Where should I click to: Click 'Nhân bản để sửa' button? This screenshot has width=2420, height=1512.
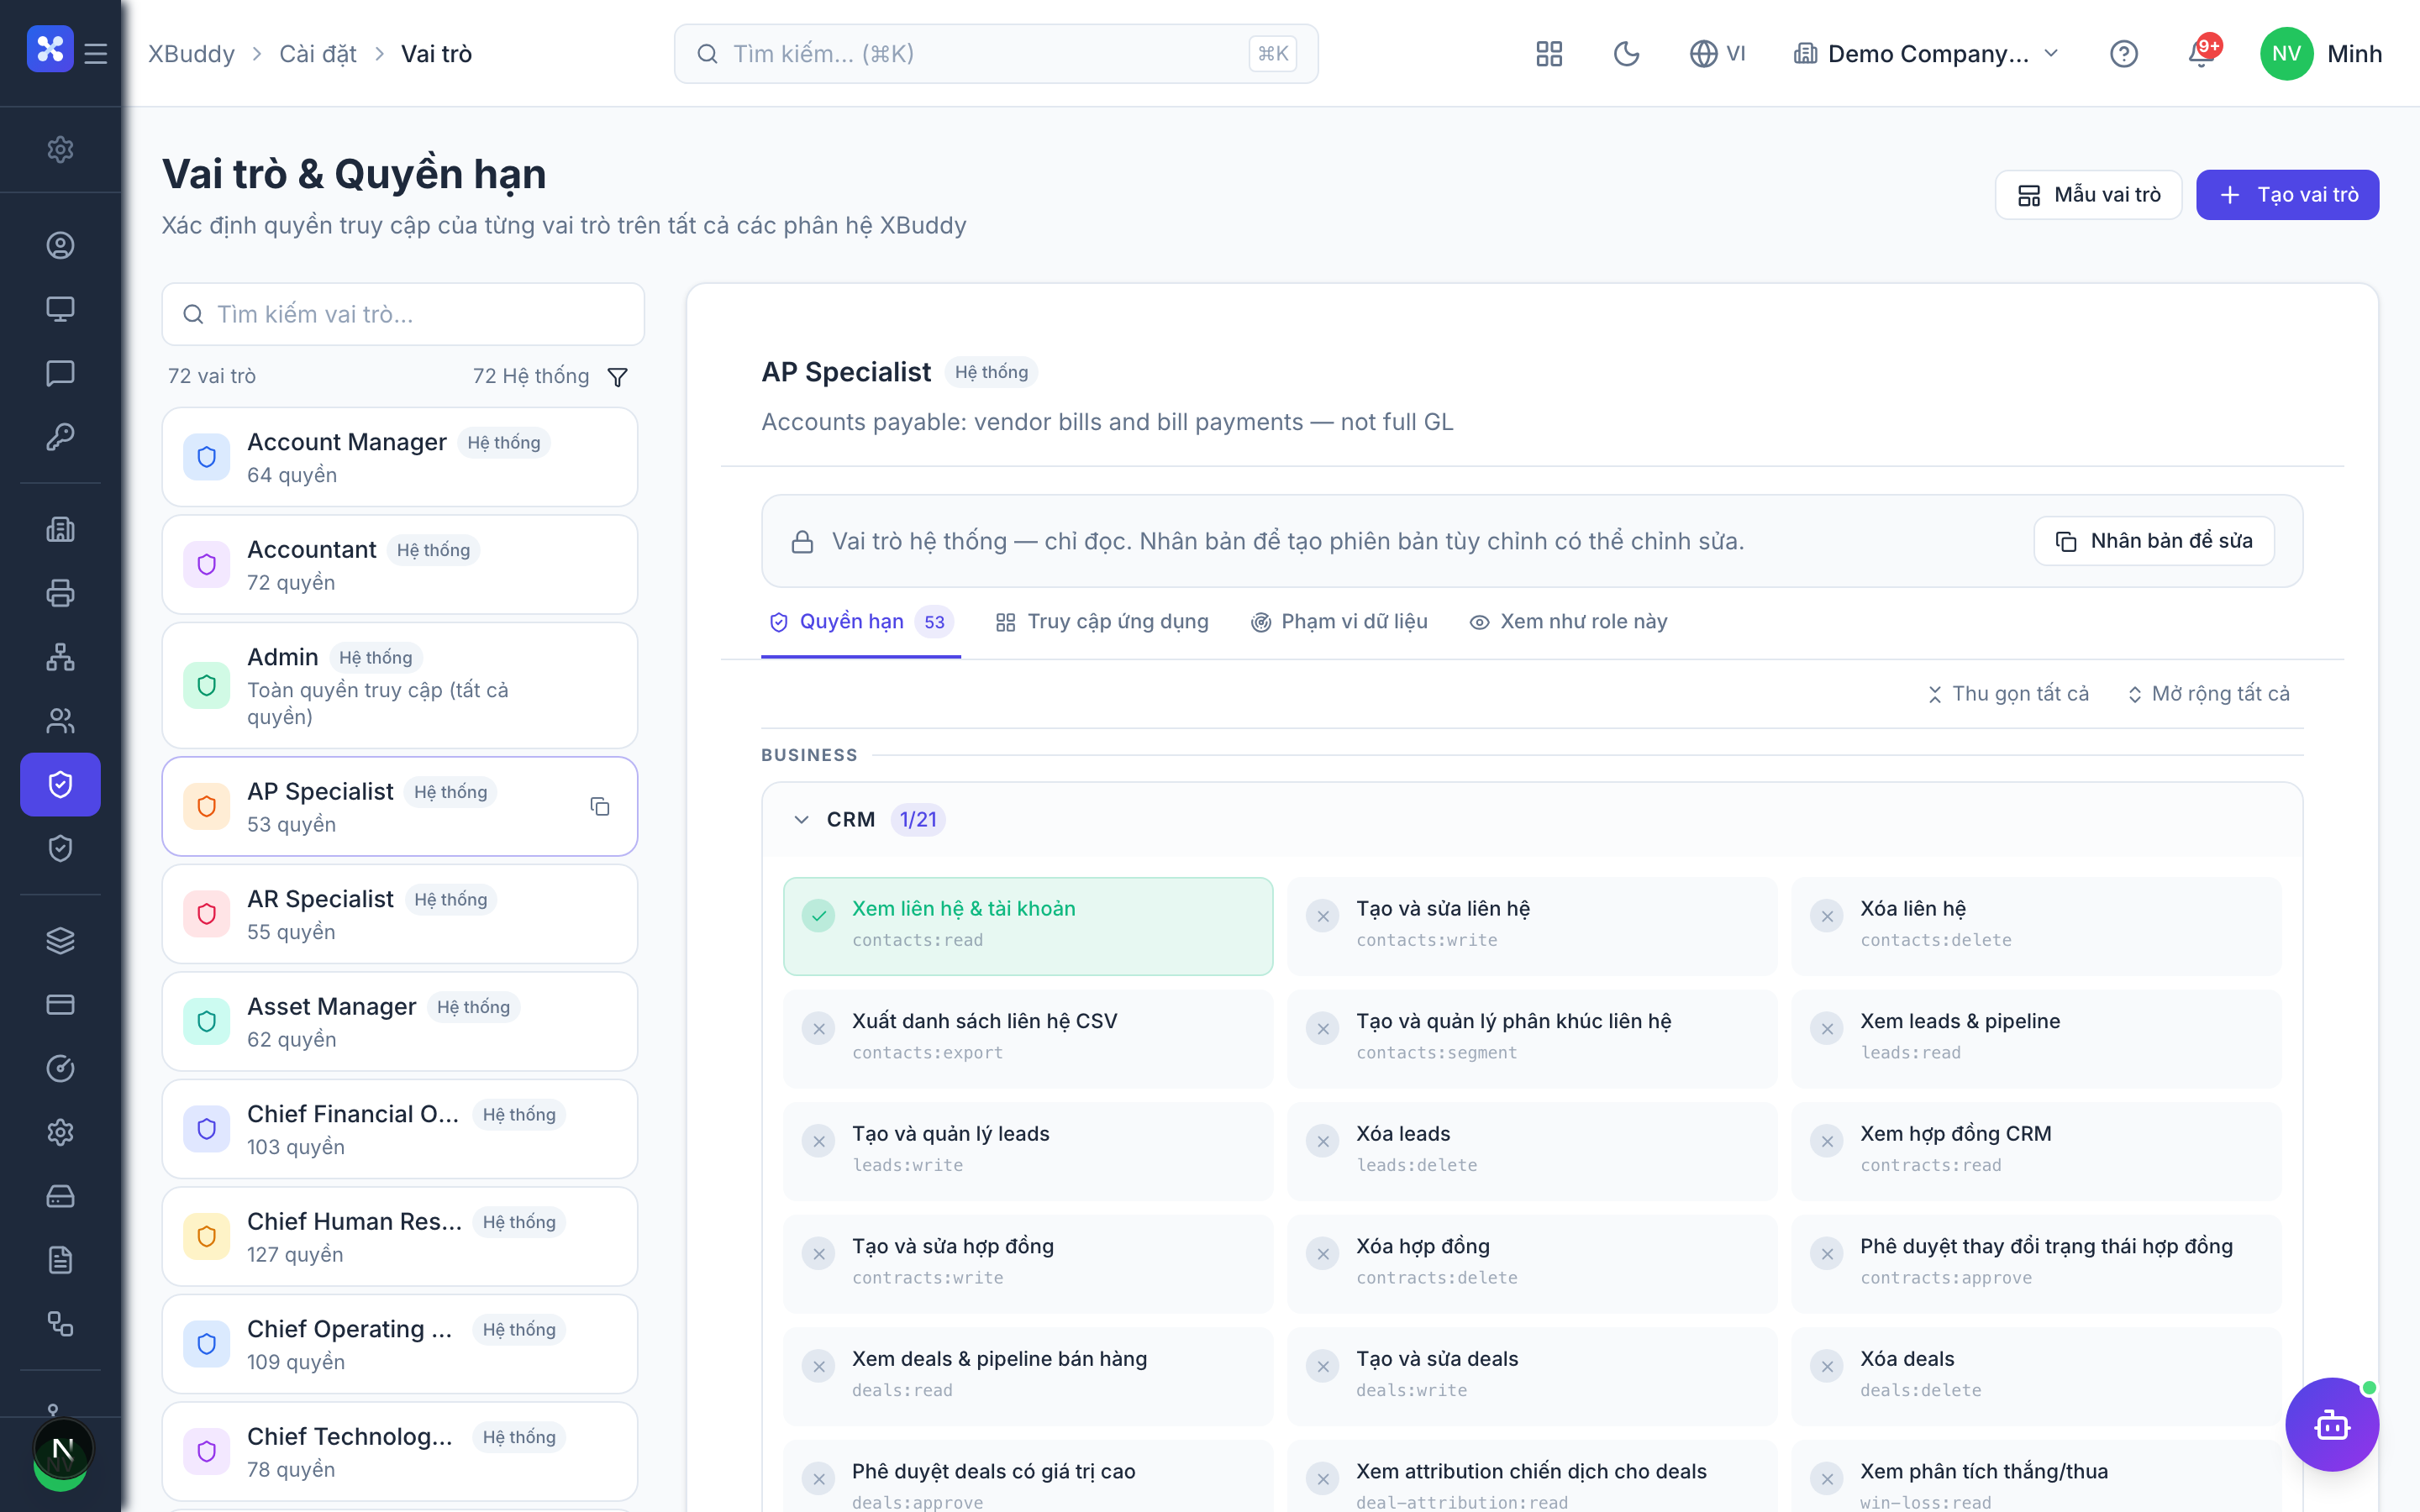[2154, 541]
